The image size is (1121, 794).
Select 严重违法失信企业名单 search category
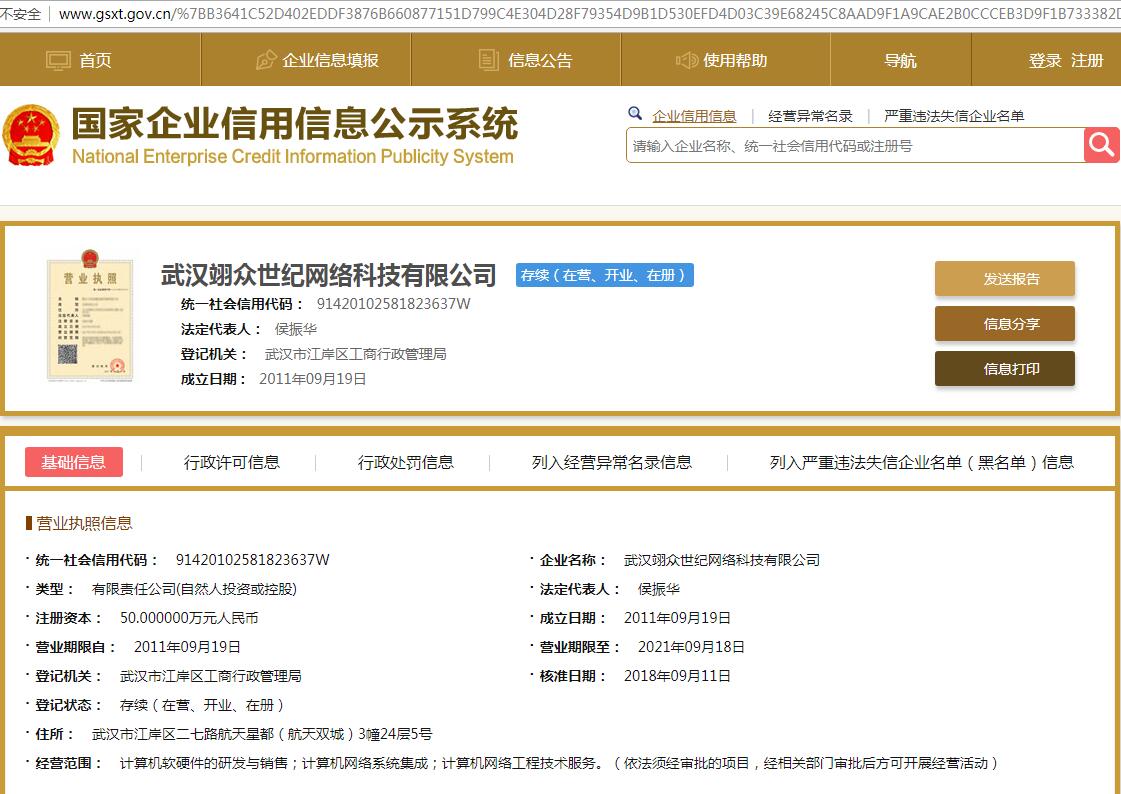click(954, 116)
